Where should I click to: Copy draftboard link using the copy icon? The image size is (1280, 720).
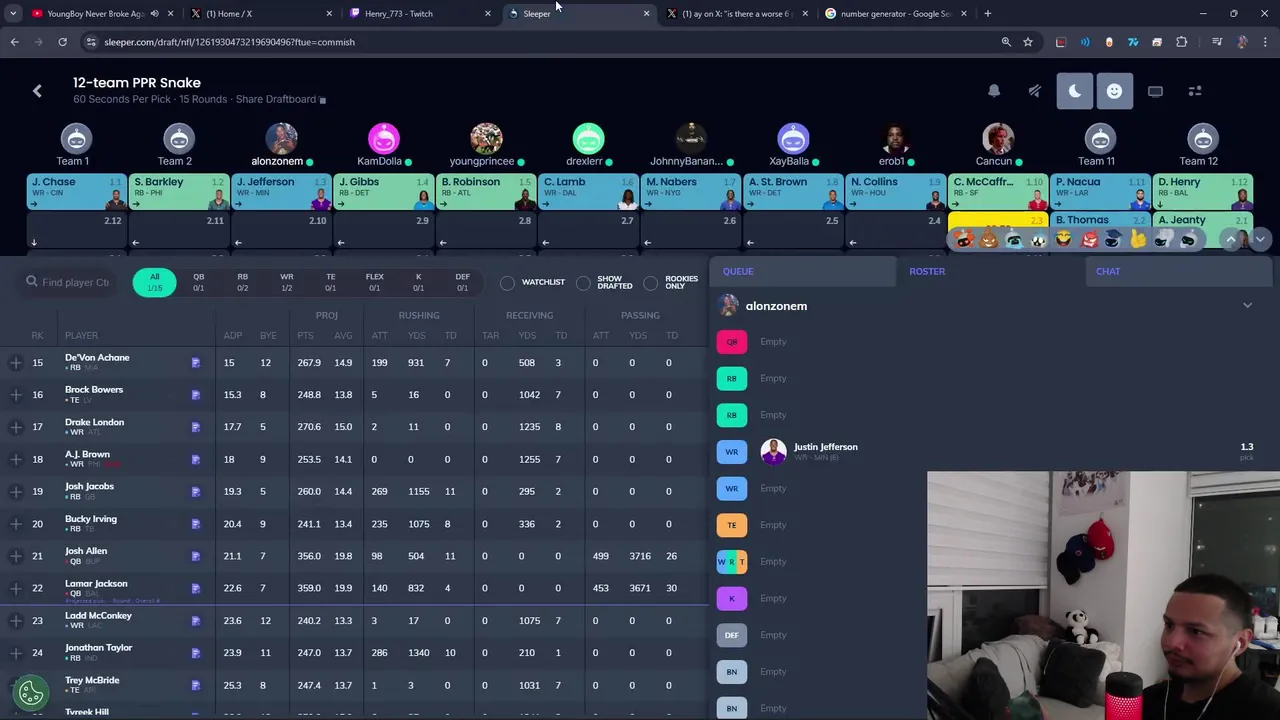pos(323,100)
